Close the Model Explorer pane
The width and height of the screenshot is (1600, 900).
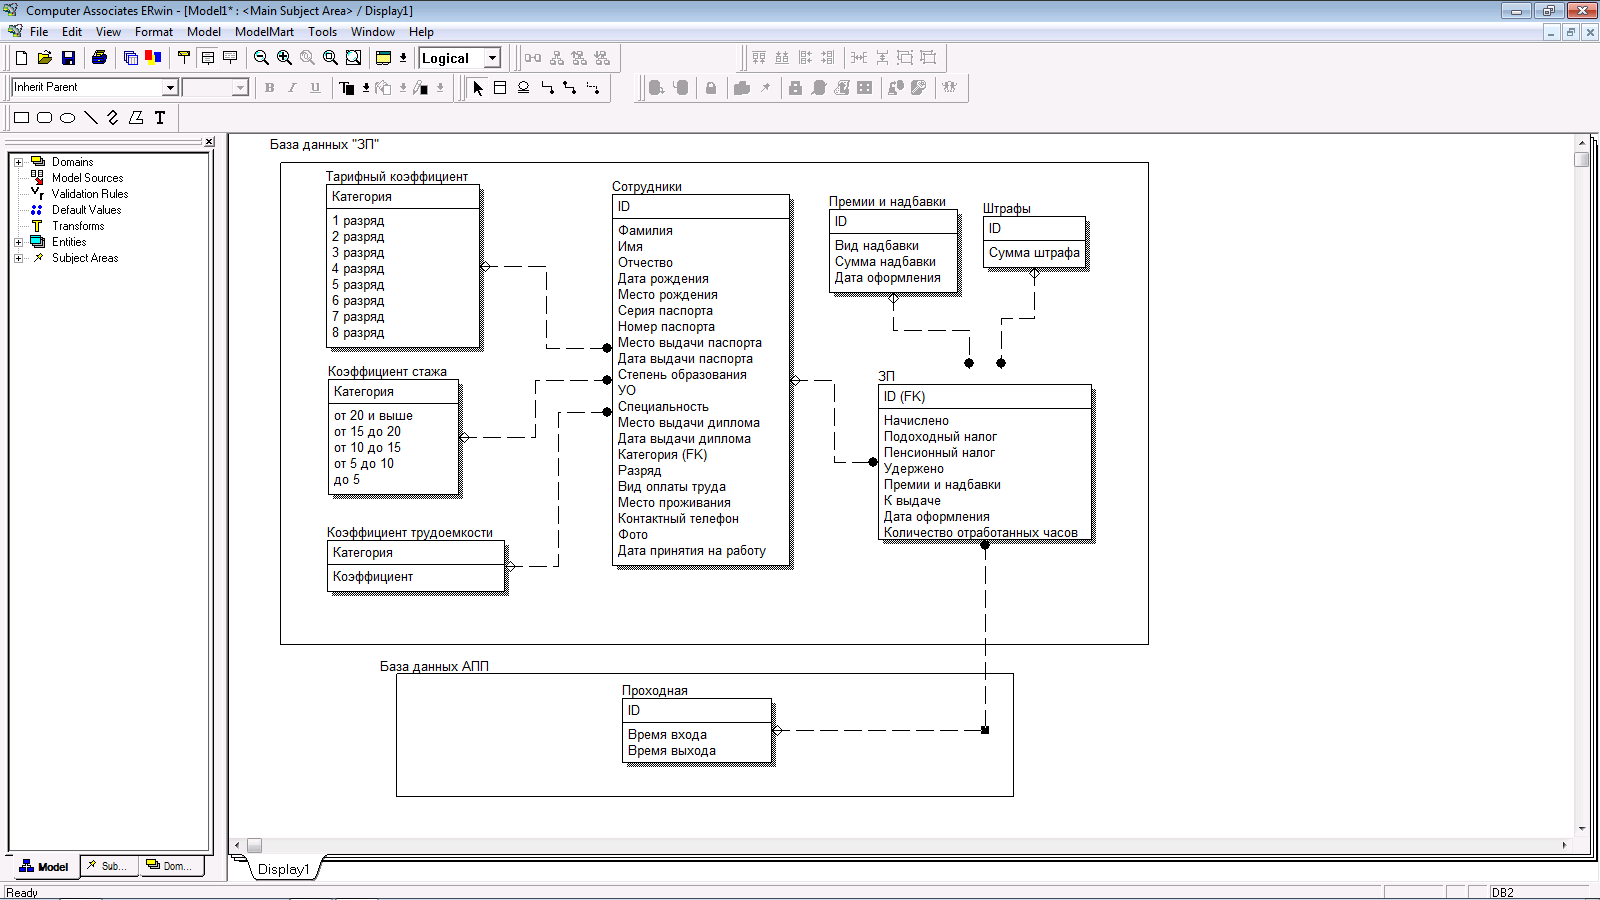coord(209,142)
